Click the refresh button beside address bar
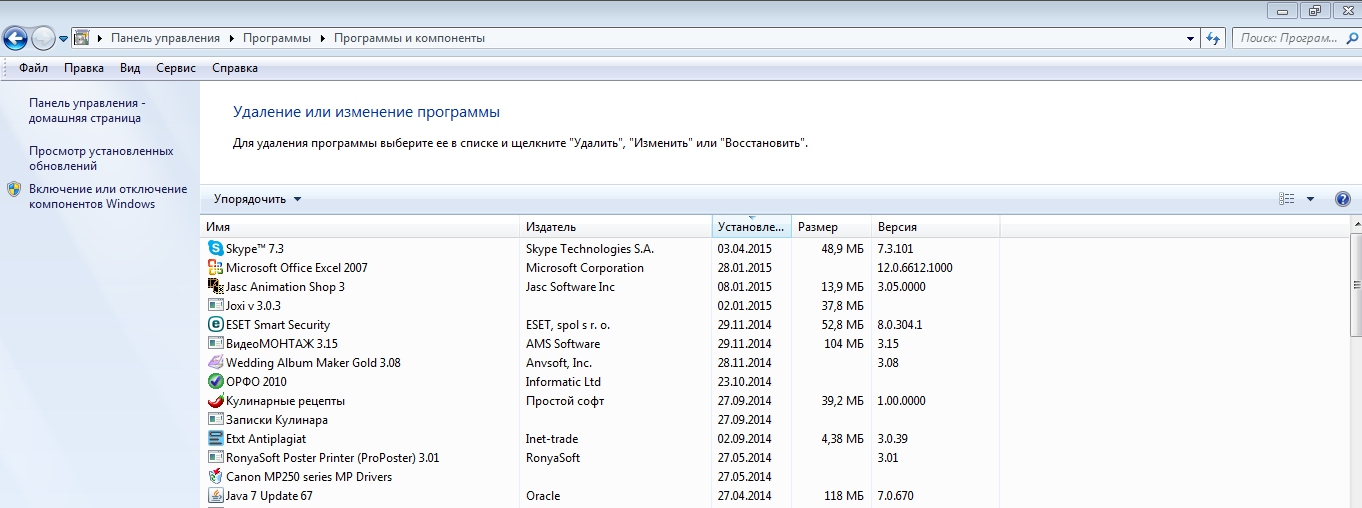Screen dimensions: 1362x508 [1213, 38]
